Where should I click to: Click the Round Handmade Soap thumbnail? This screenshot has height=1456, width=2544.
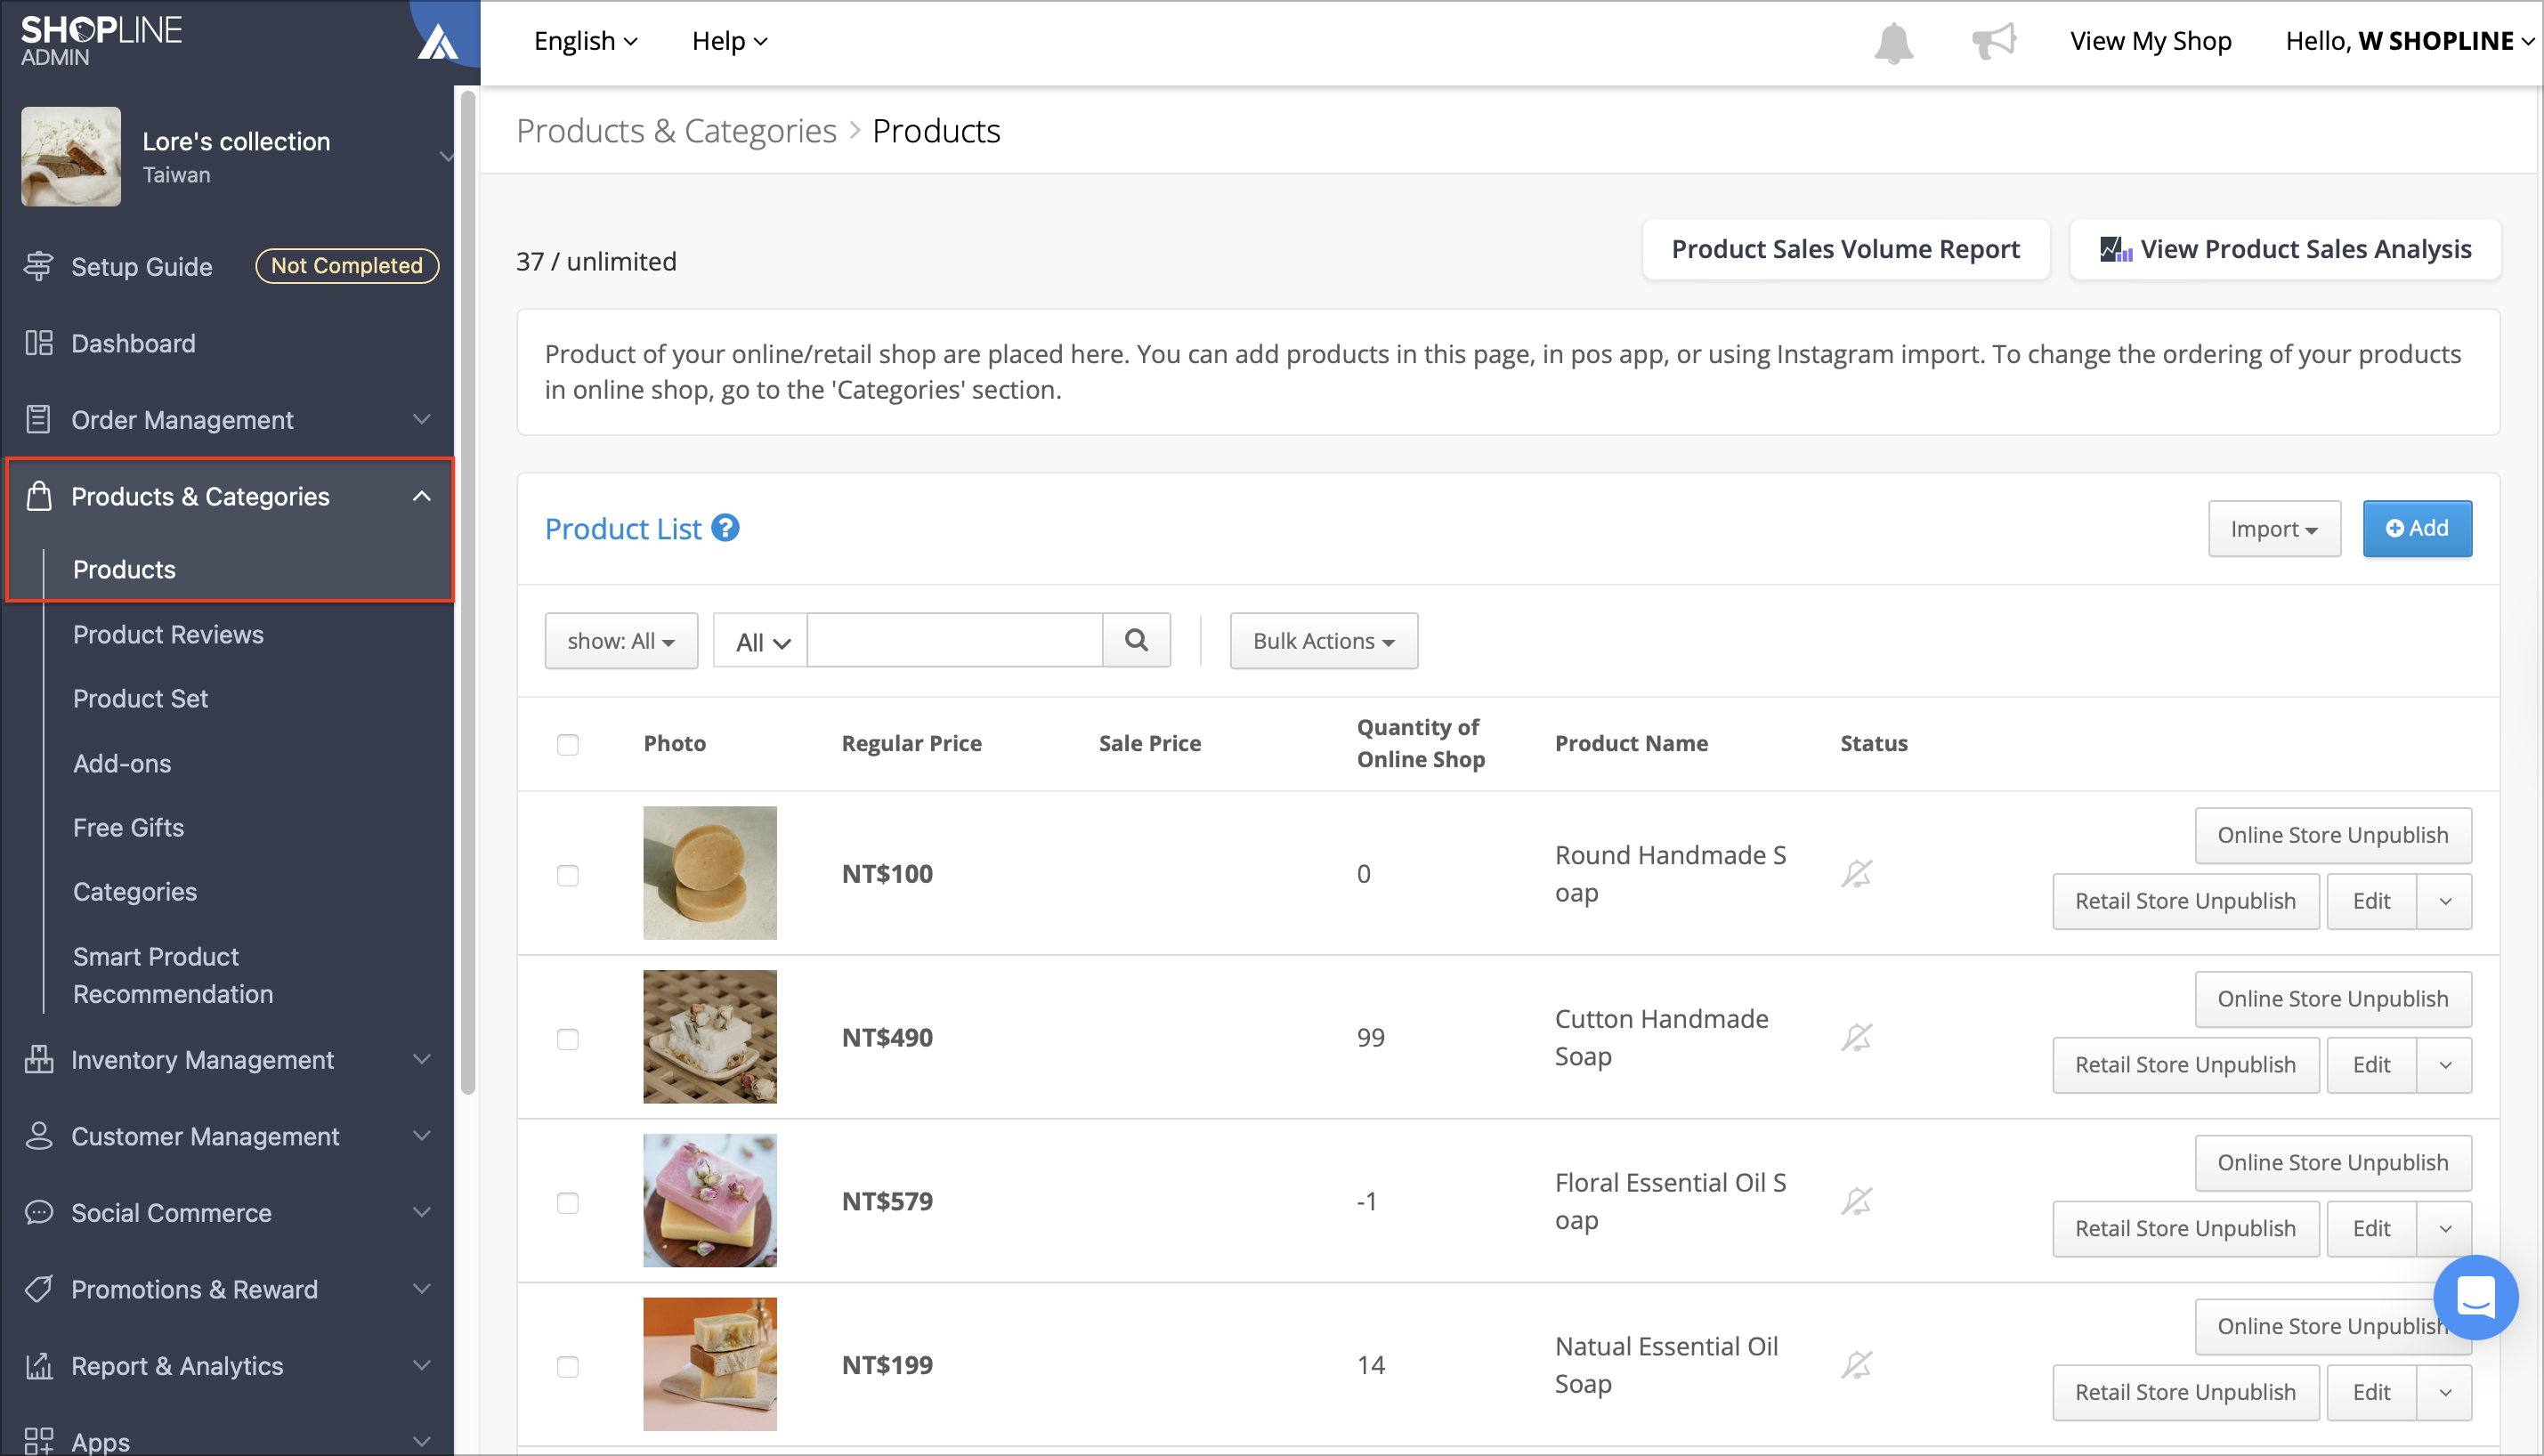pos(710,873)
